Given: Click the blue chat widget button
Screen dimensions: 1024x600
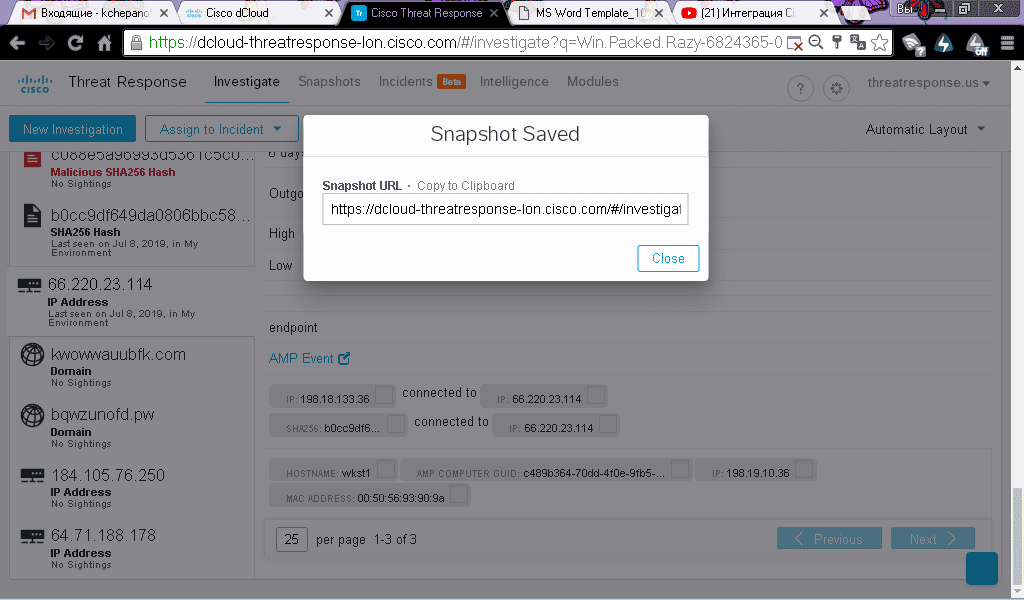Looking at the screenshot, I should [x=982, y=568].
